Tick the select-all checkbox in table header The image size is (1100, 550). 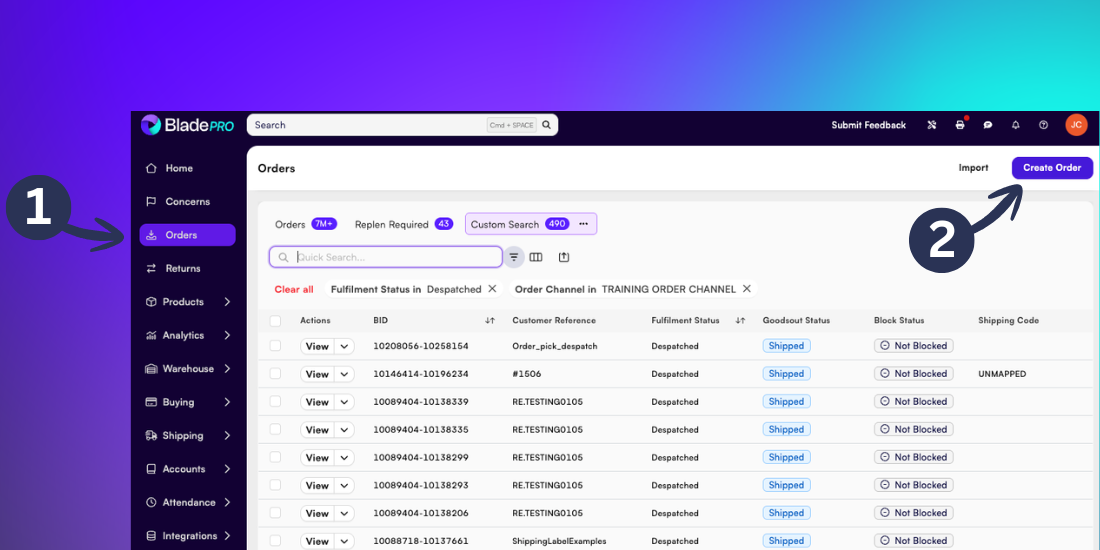(x=275, y=321)
